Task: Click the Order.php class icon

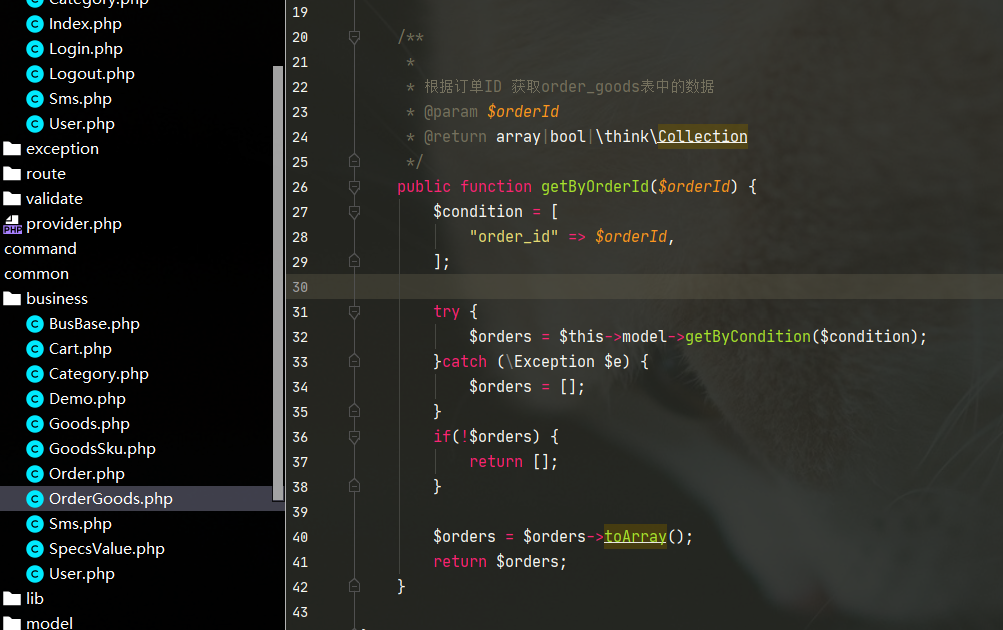Action: (x=35, y=474)
